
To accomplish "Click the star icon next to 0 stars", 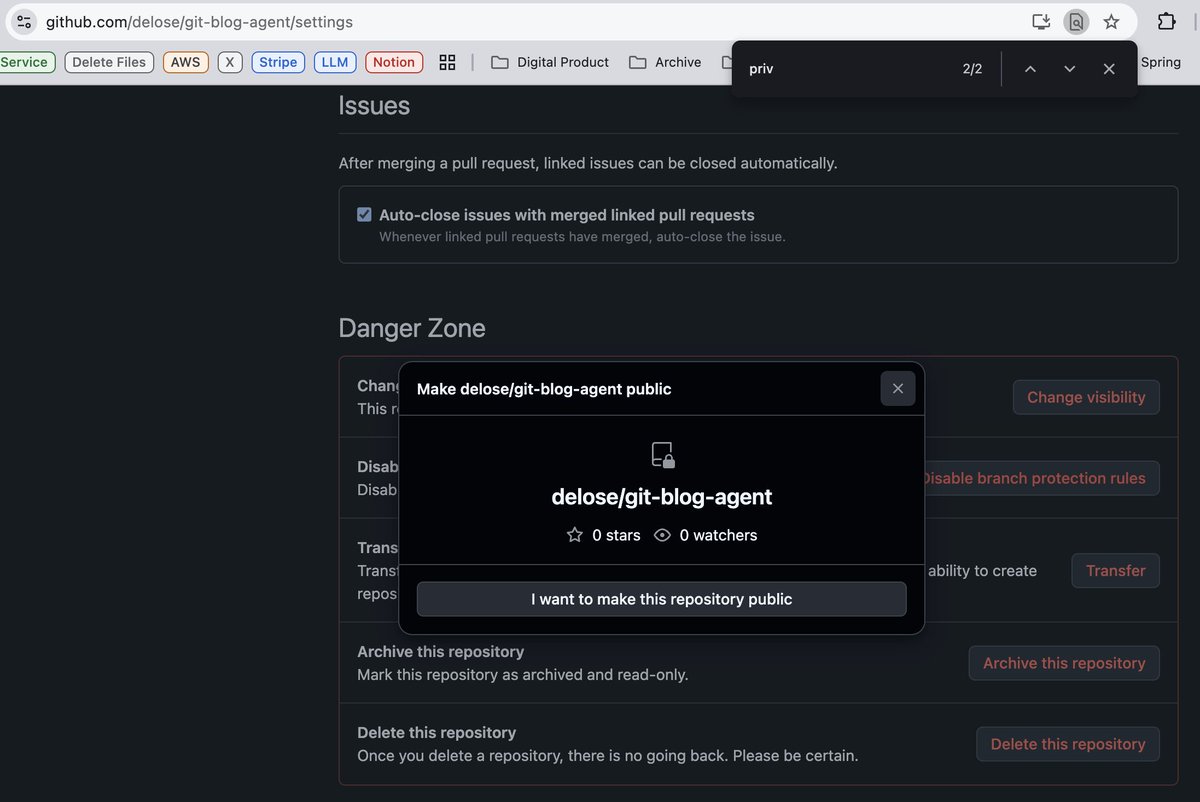I will point(575,535).
